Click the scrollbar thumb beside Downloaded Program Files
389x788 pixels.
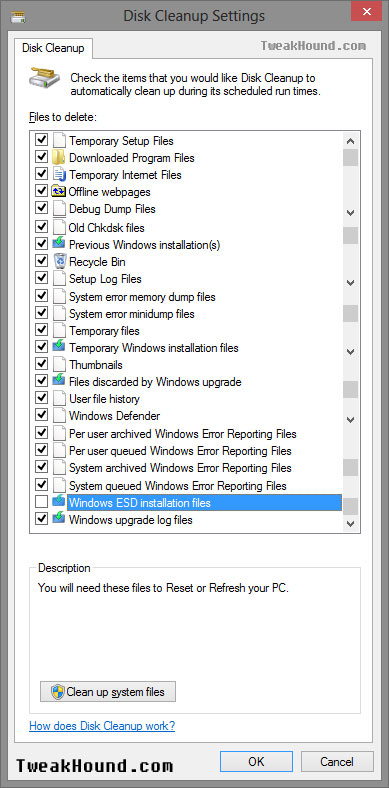coord(351,157)
